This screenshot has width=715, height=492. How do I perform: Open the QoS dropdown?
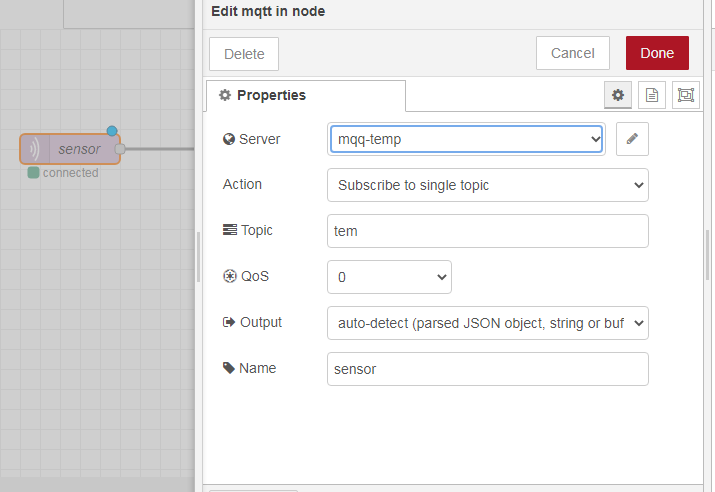(x=389, y=277)
